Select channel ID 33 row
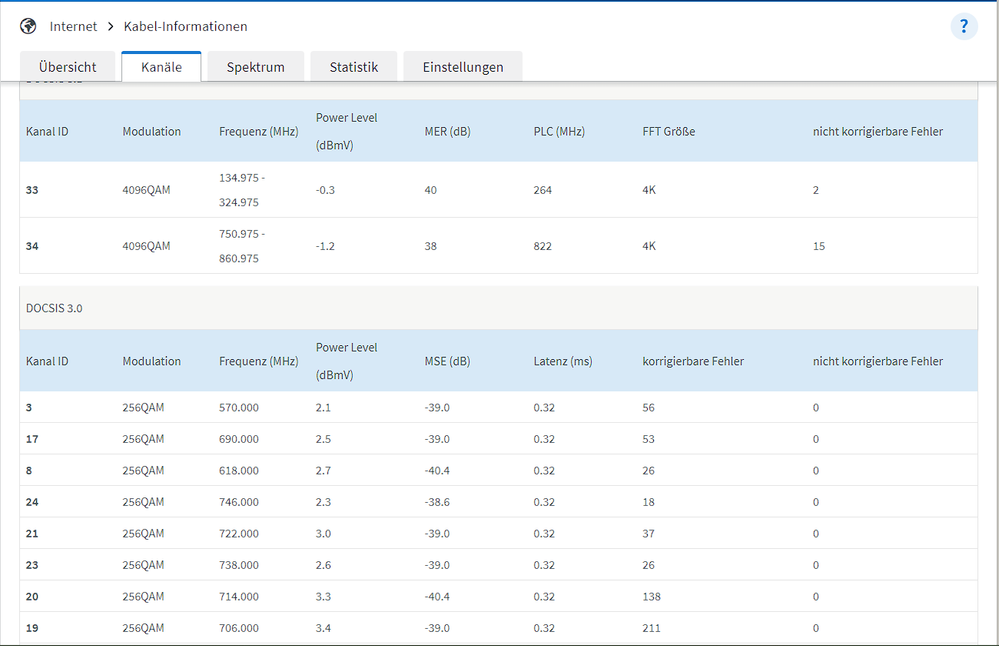The height and width of the screenshot is (646, 999). click(32, 190)
